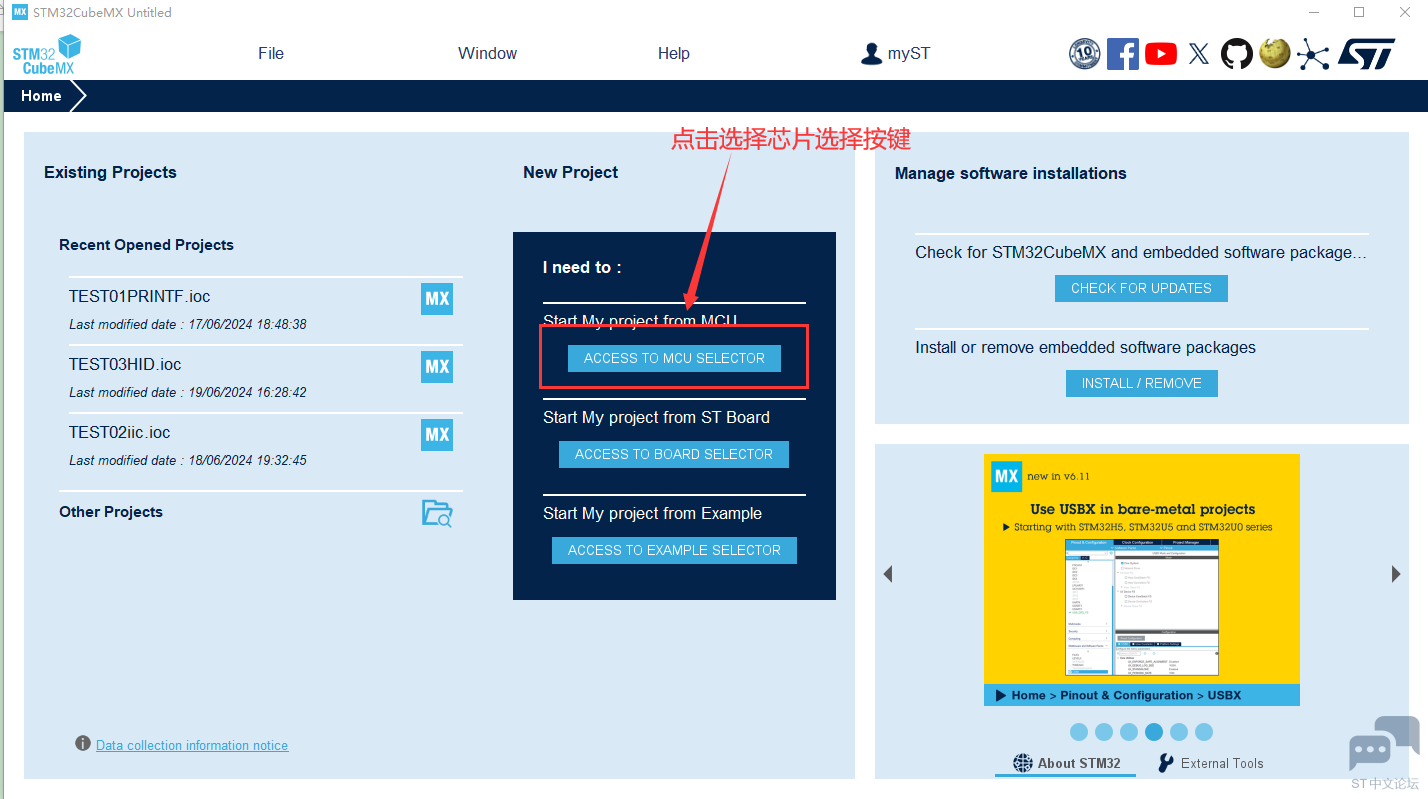Click MX icon next to TEST03HID.ioc
Viewport: 1428px width, 799px height.
click(437, 366)
